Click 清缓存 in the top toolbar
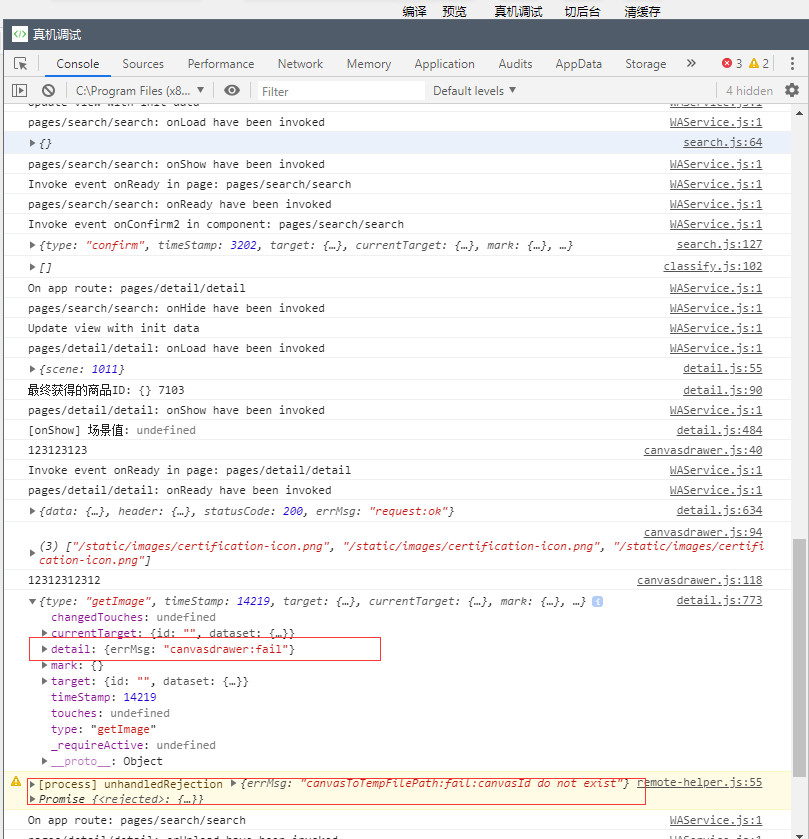Viewport: 809px width, 839px height. pyautogui.click(x=642, y=11)
